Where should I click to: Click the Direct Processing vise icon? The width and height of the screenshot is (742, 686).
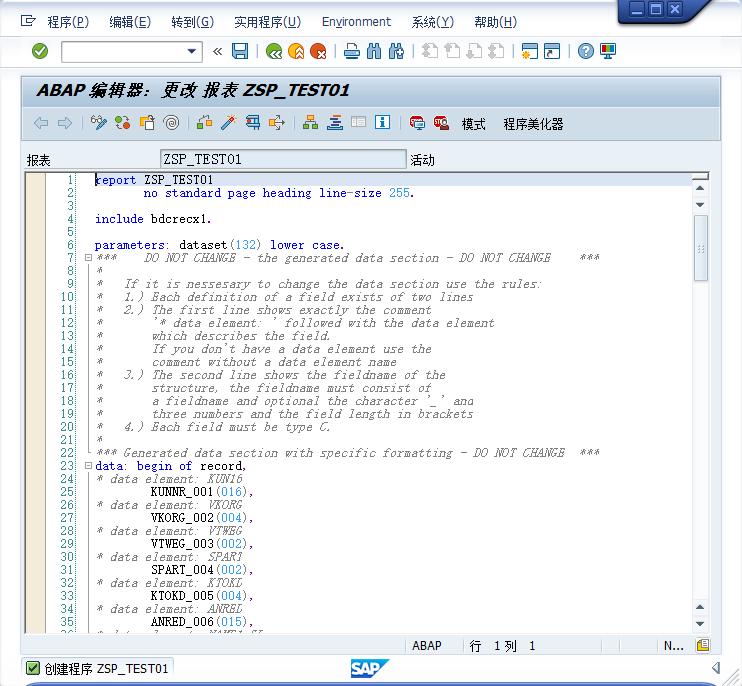pos(253,123)
